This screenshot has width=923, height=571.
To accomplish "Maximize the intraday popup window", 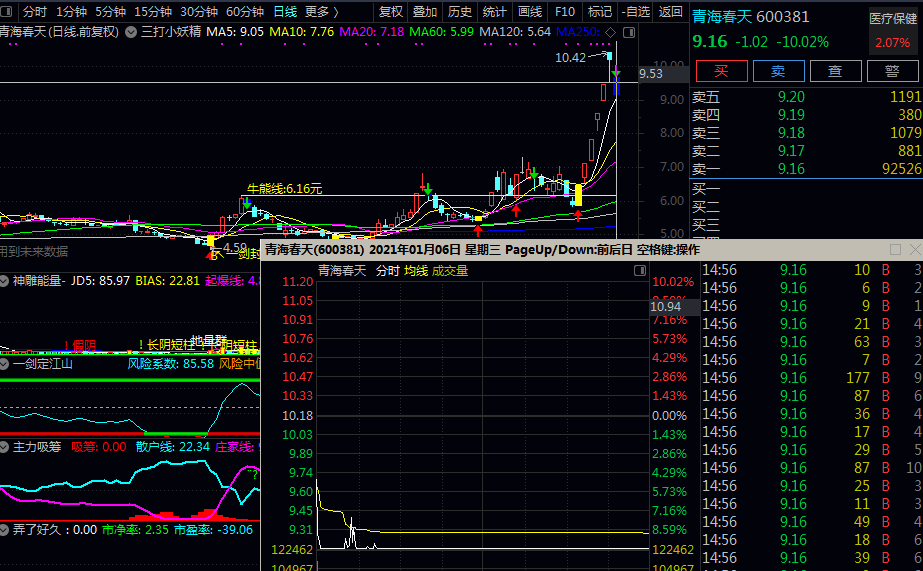I will 895,249.
